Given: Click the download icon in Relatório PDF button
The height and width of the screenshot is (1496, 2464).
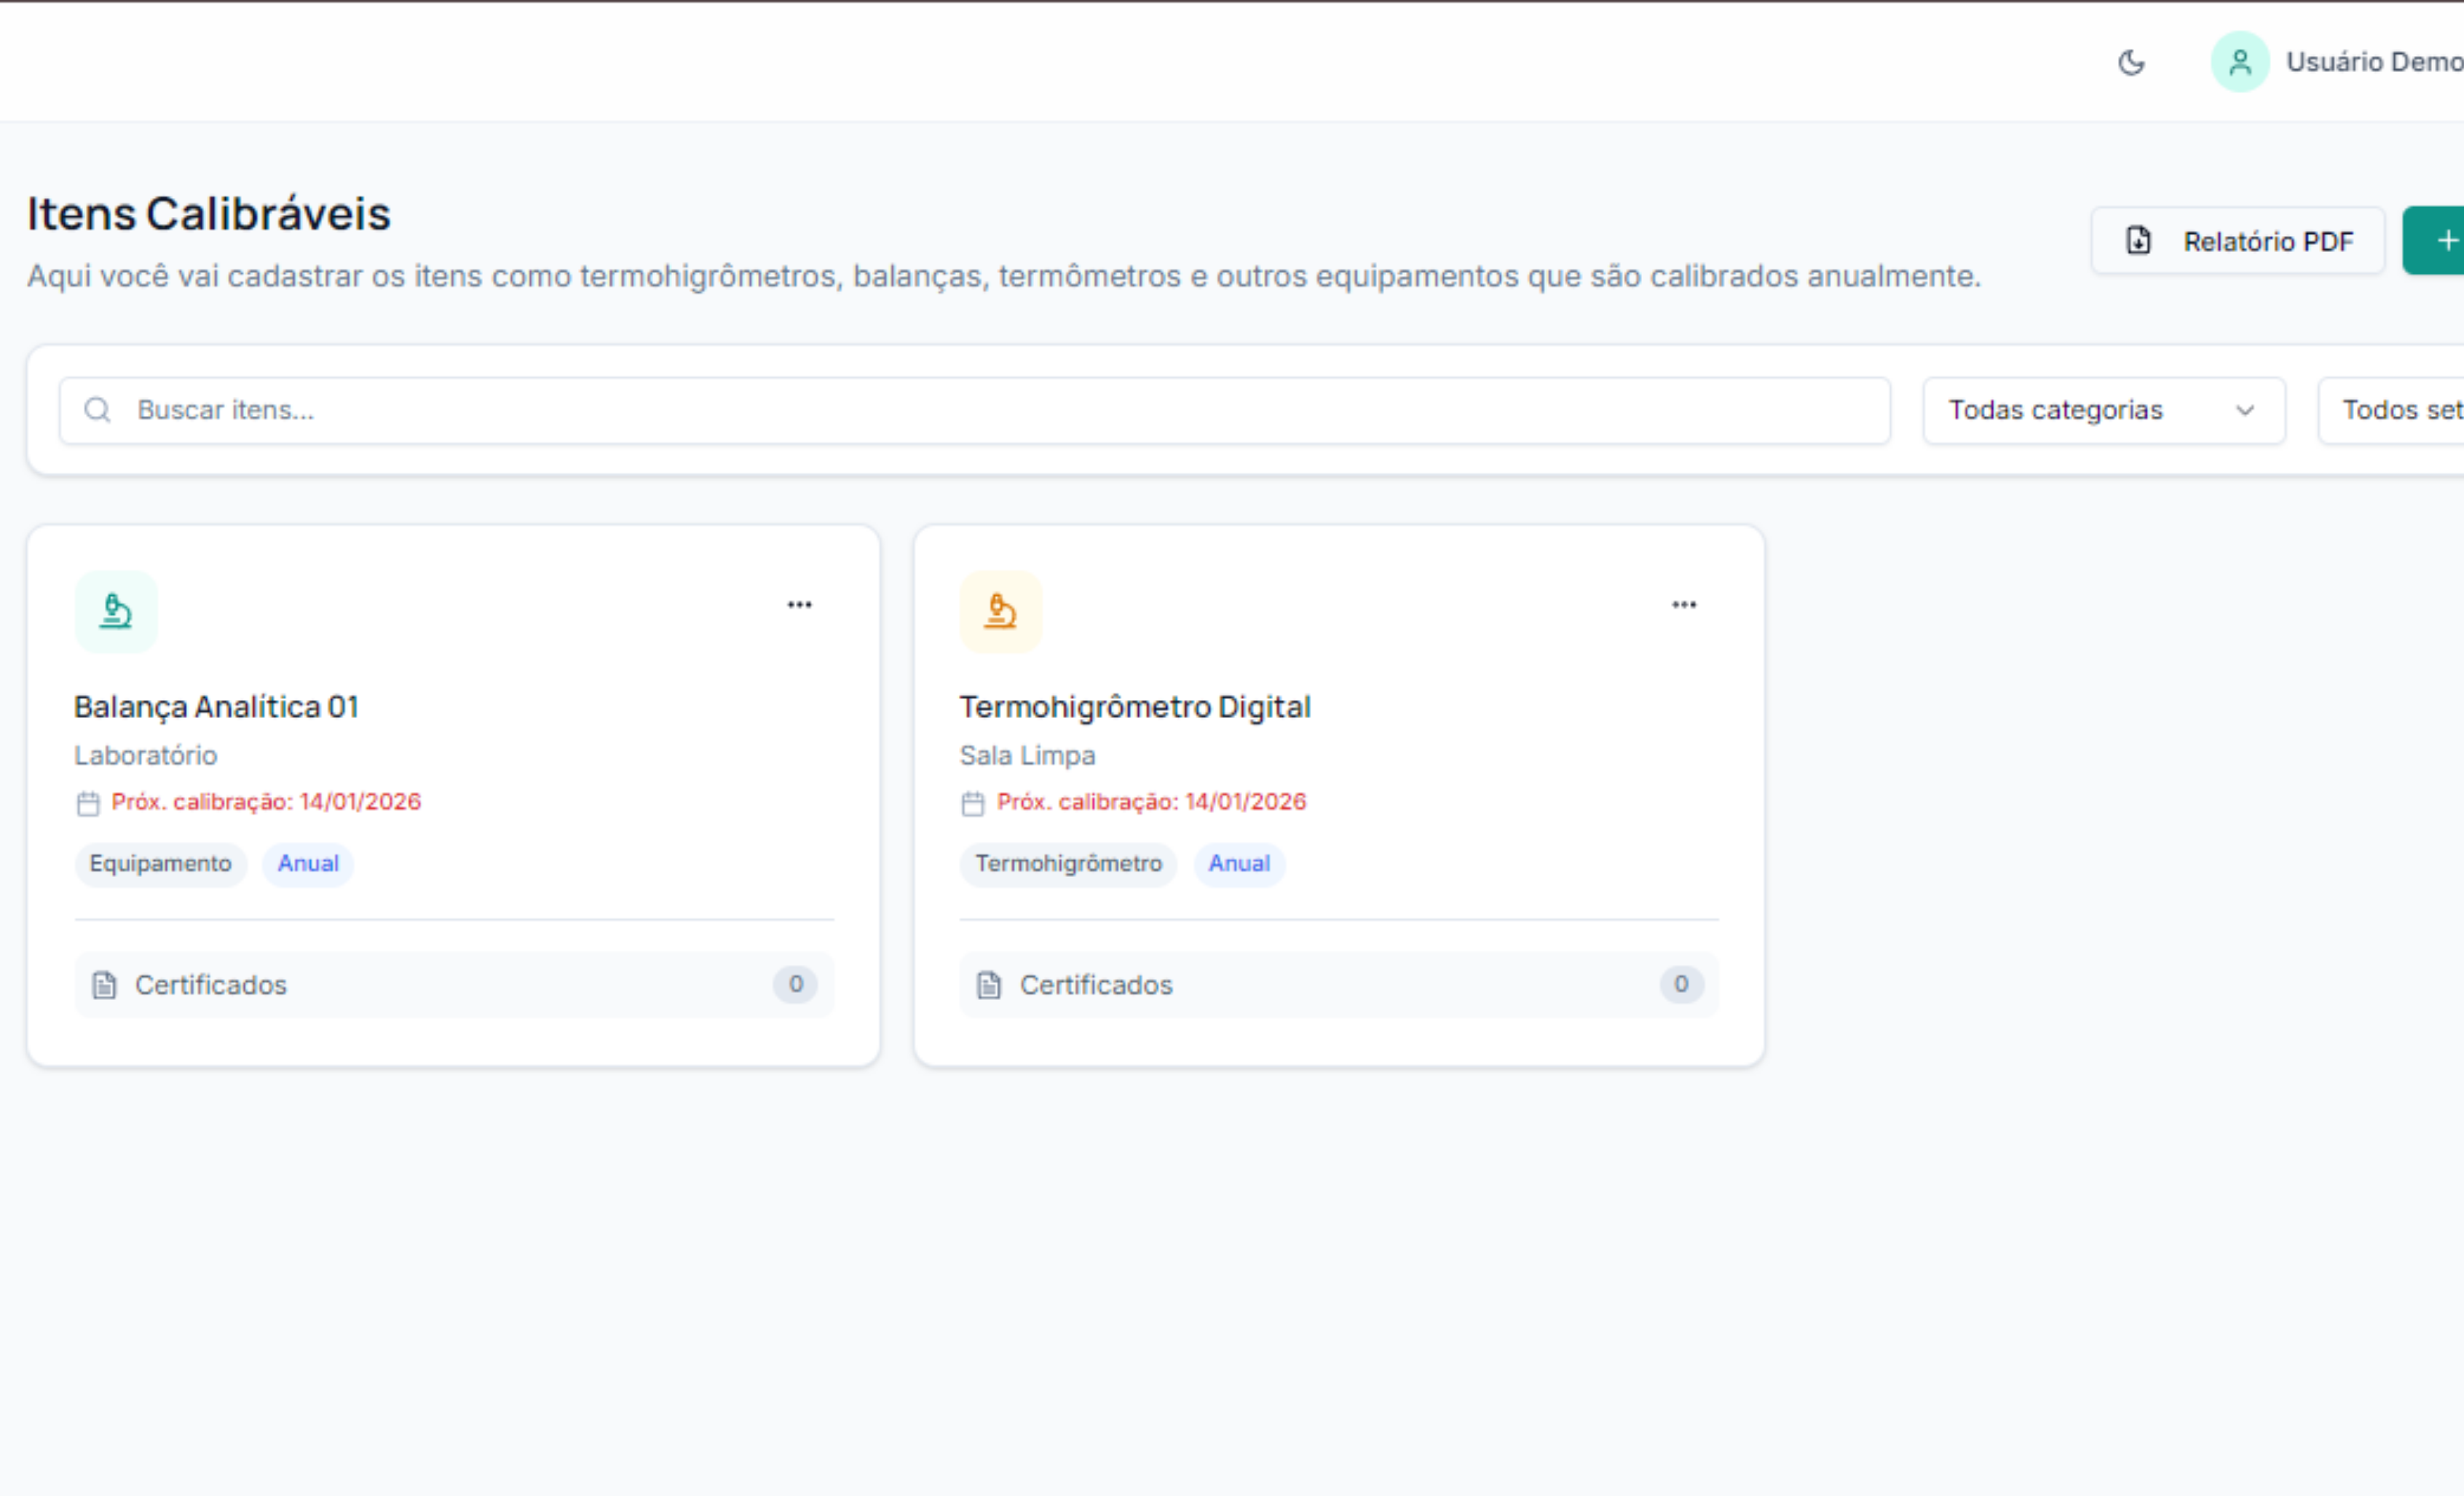Looking at the screenshot, I should [2138, 241].
